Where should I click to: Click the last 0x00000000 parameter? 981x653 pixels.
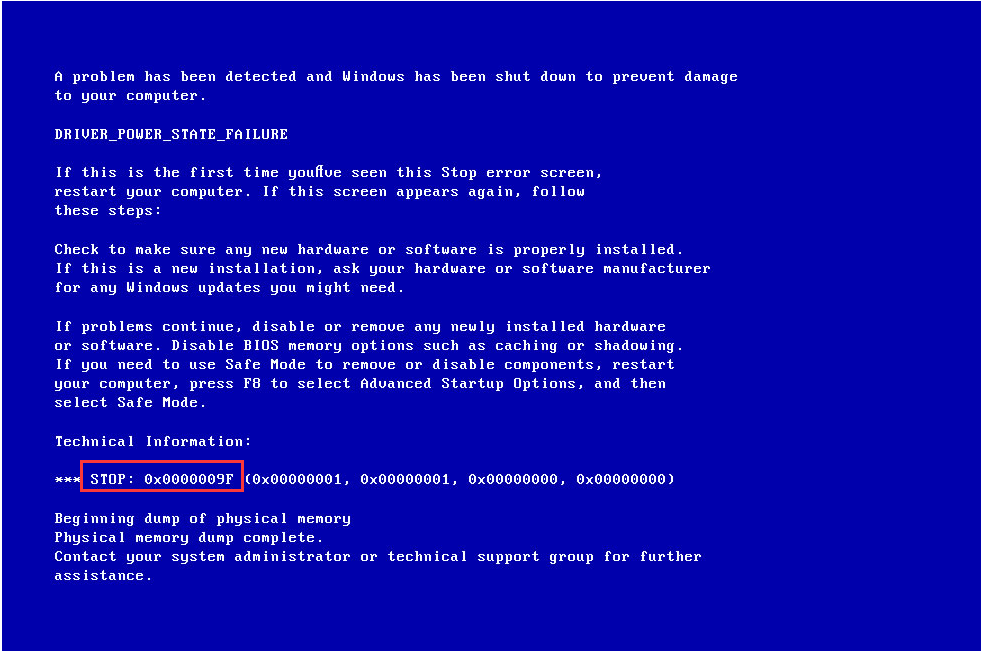click(x=621, y=479)
